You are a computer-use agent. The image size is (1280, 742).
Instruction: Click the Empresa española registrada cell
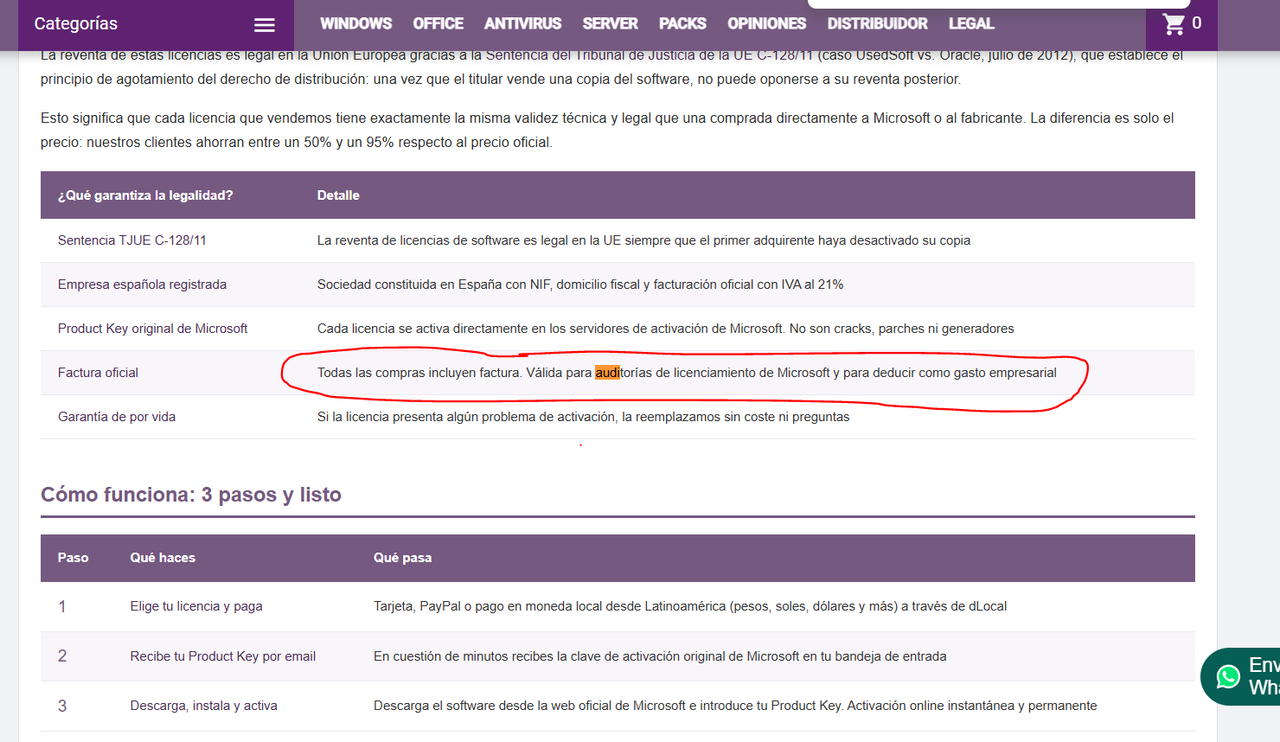pos(142,284)
